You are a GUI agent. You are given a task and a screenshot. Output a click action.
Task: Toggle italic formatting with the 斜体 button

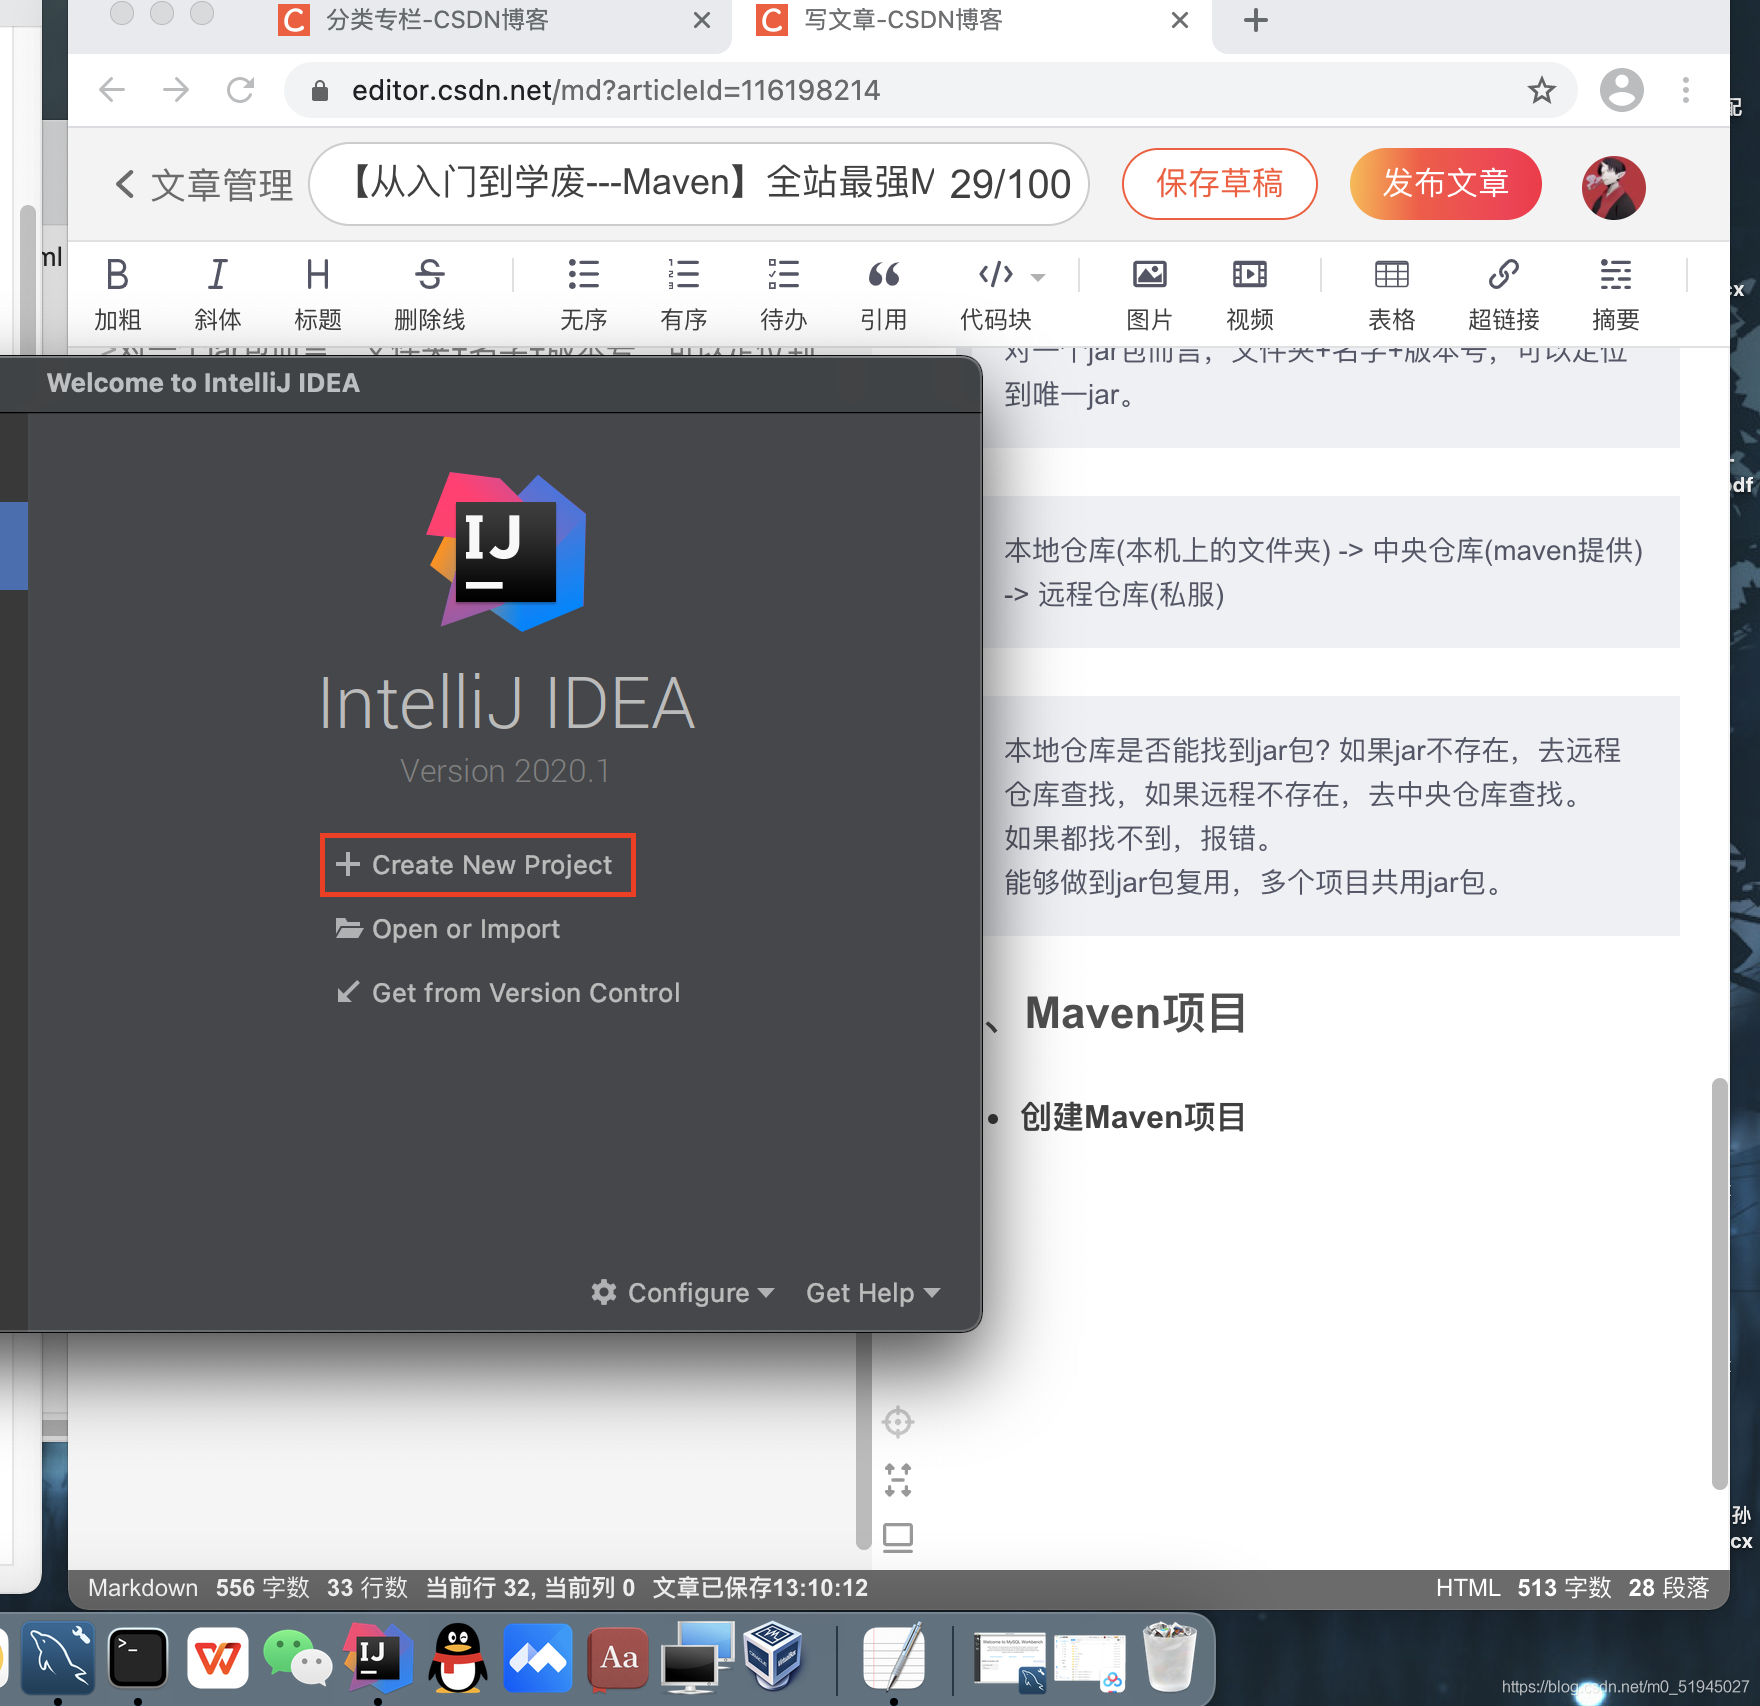point(217,293)
